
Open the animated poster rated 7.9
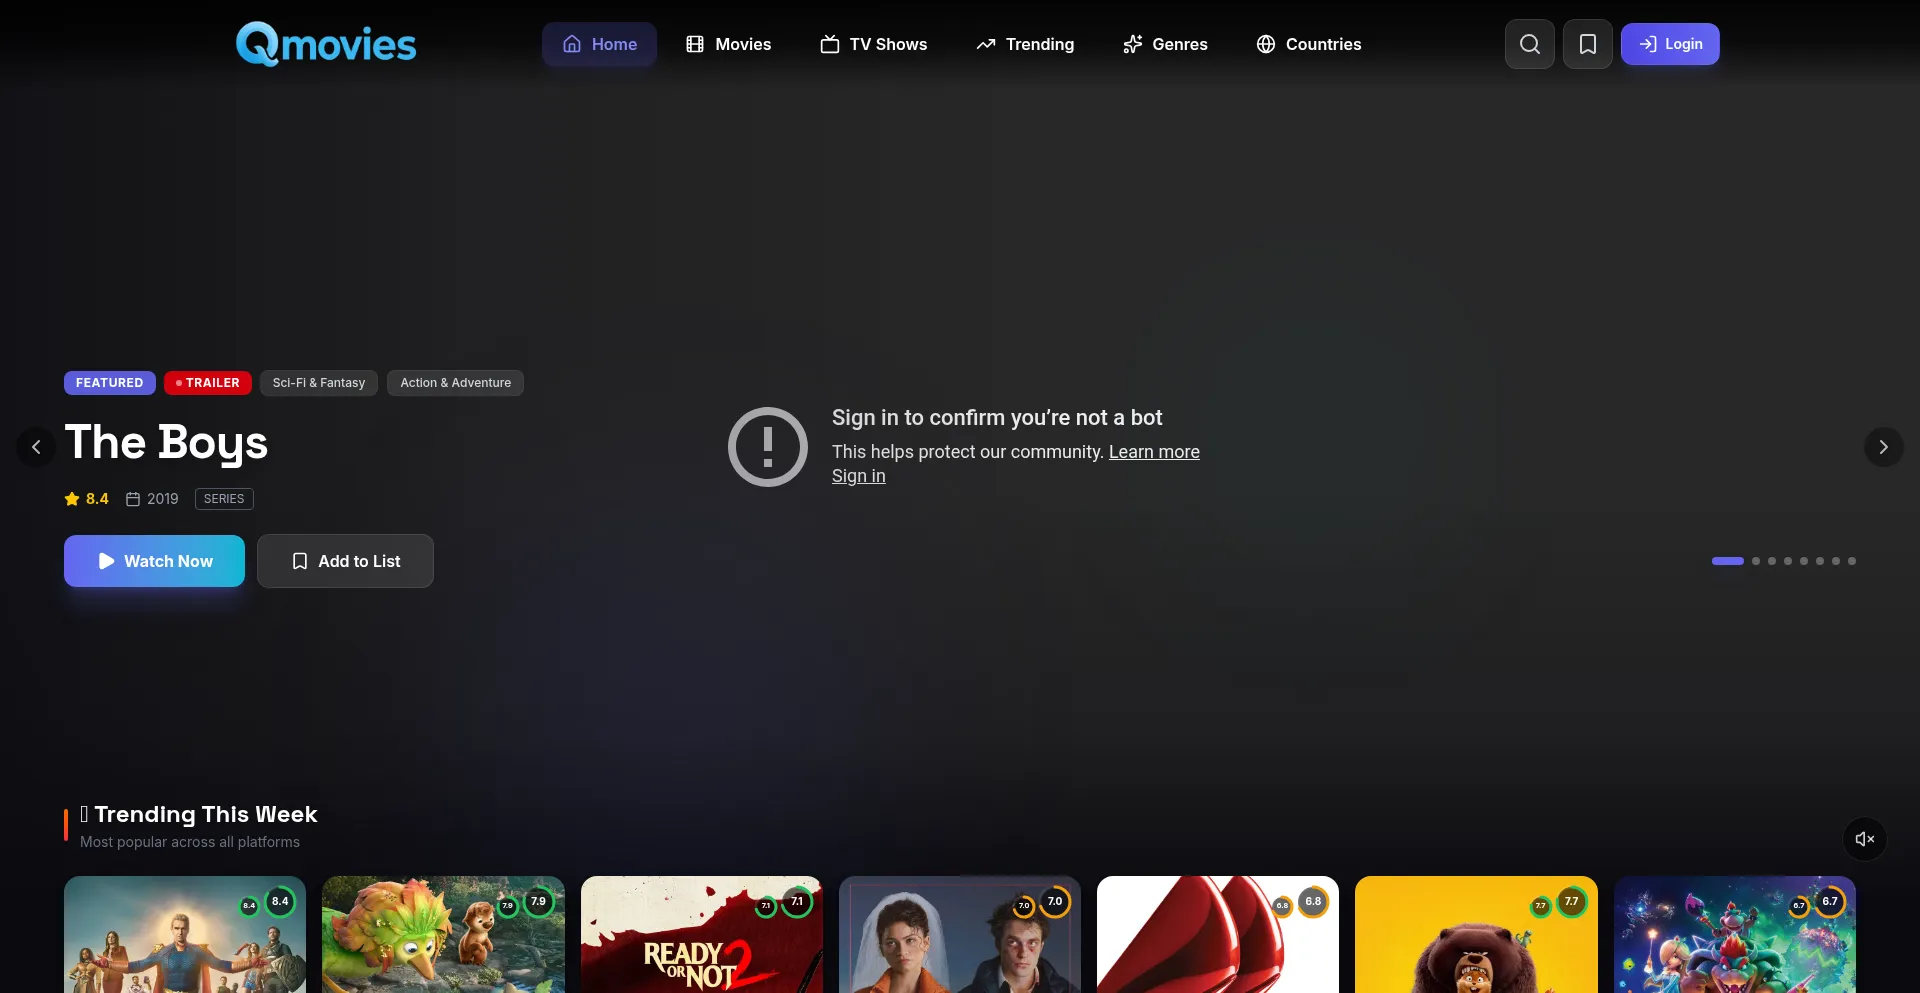click(x=443, y=935)
